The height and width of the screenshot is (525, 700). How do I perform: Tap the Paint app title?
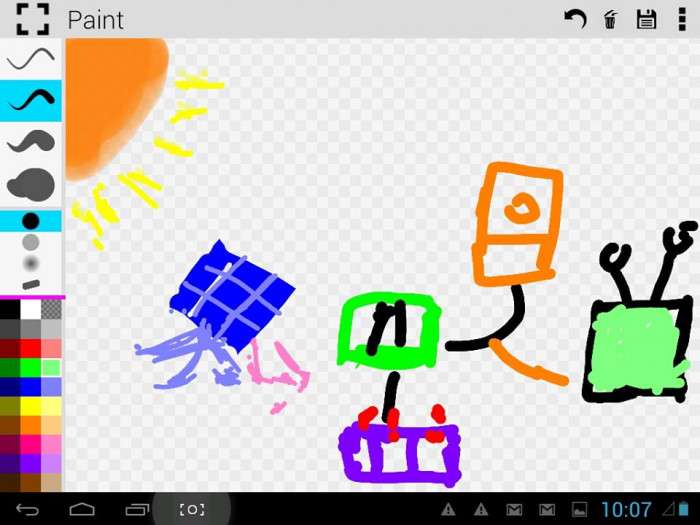click(x=96, y=20)
